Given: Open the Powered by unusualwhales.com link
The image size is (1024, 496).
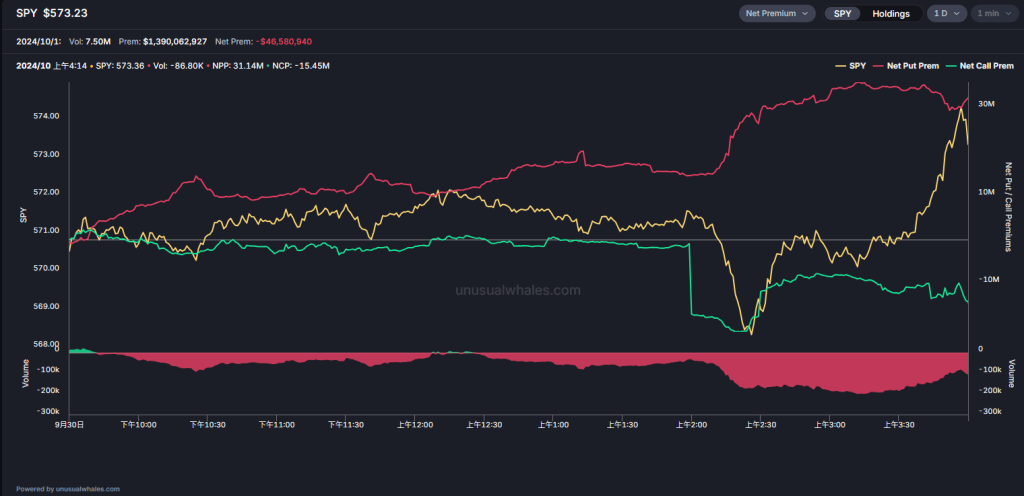Looking at the screenshot, I should 69,489.
